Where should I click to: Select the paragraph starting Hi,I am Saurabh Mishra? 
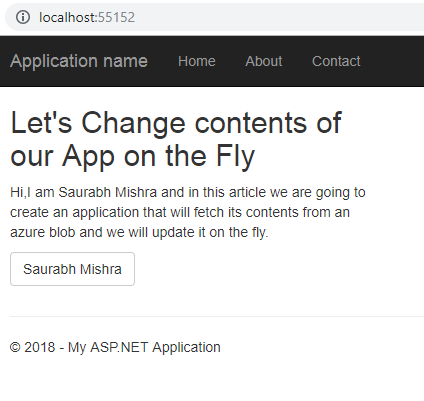click(188, 212)
